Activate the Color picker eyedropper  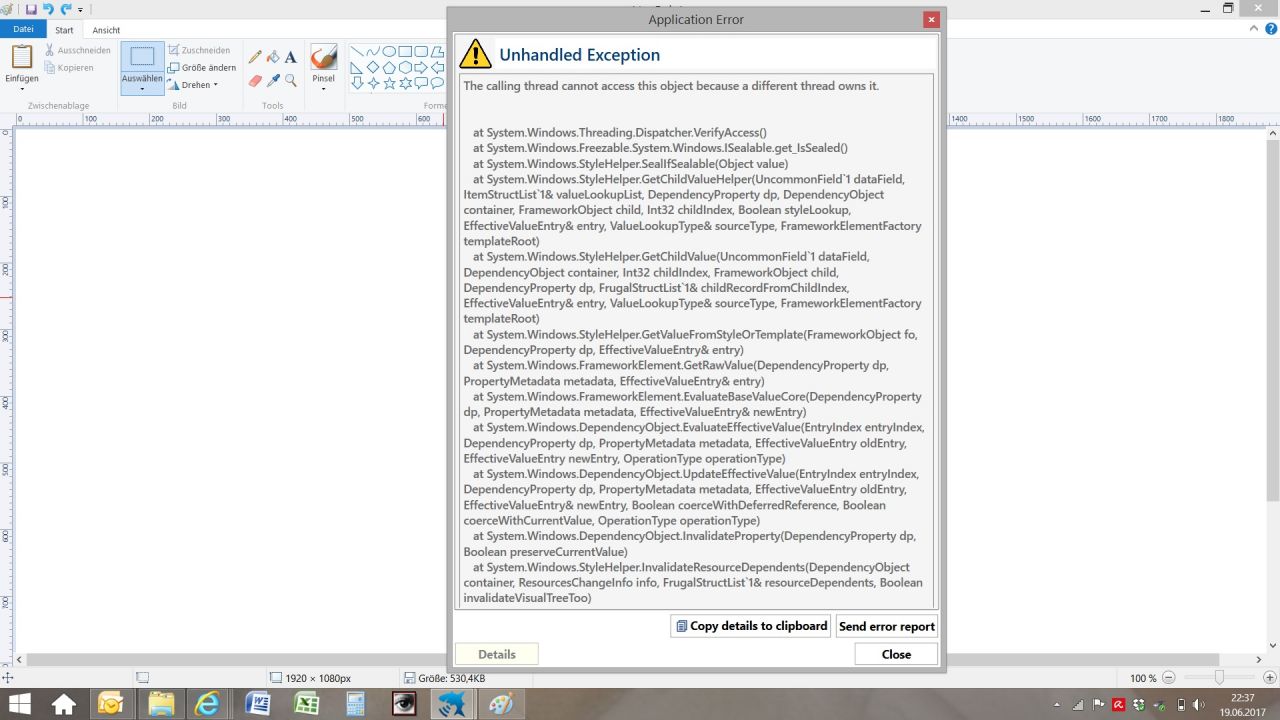click(273, 80)
